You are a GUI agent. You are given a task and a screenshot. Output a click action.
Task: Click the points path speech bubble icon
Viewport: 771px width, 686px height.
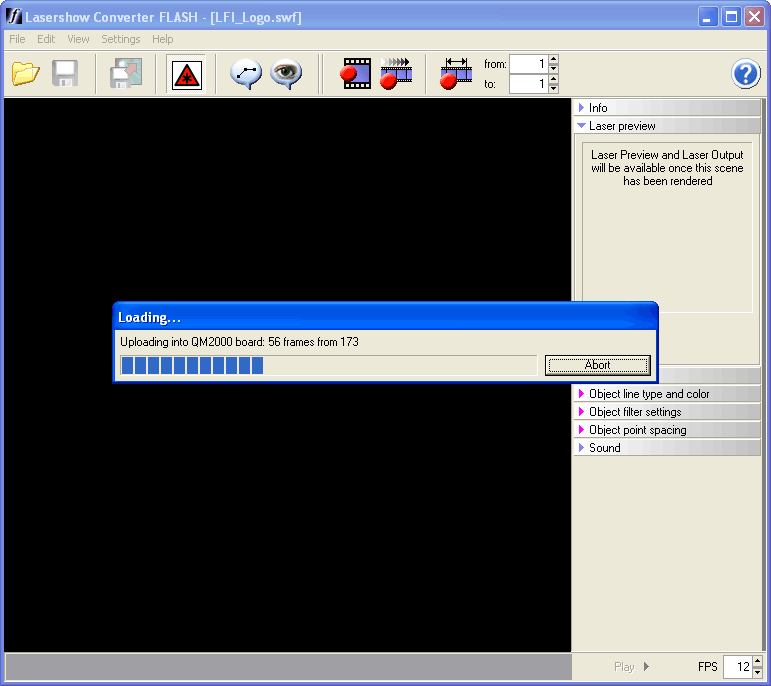(246, 74)
